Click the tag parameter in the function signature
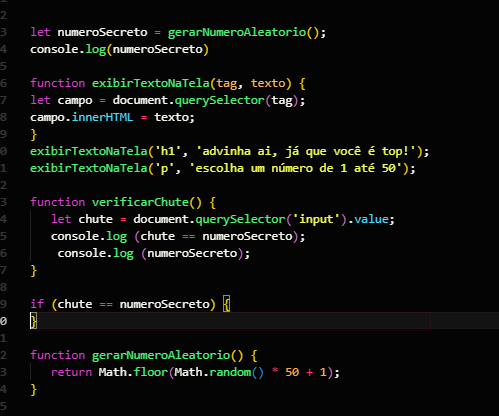The width and height of the screenshot is (499, 416). [227, 83]
